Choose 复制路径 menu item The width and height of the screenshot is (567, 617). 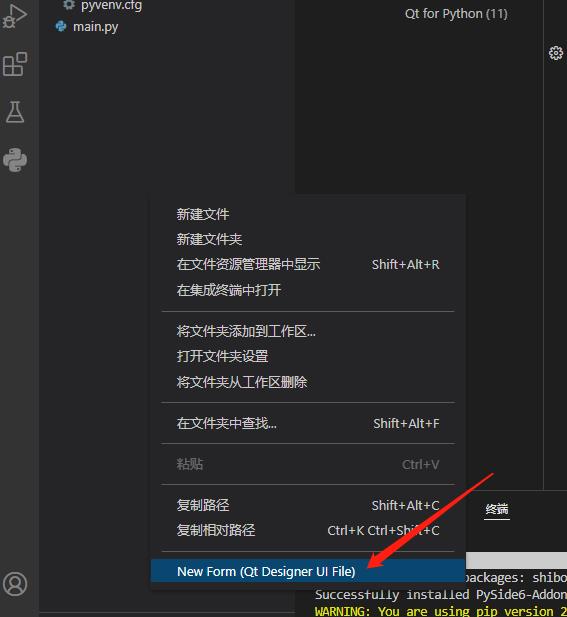coord(308,505)
